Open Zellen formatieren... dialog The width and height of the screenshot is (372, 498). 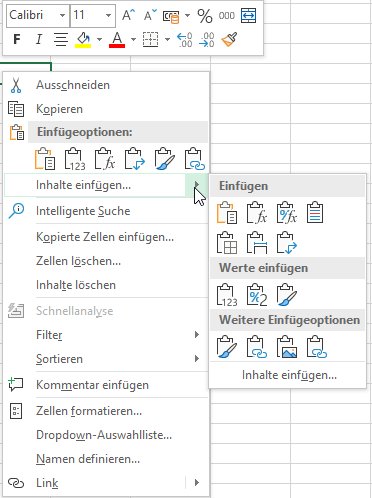[106, 411]
